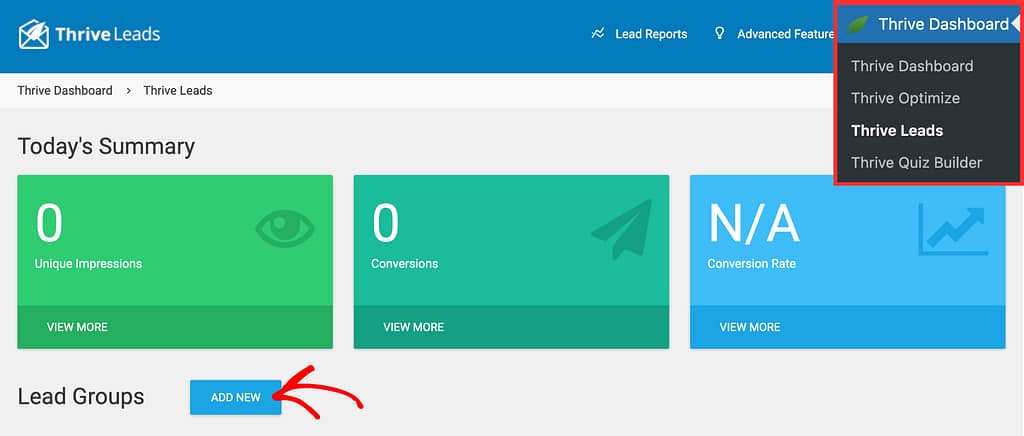This screenshot has width=1024, height=436.
Task: Click the N/A conversion rate value
Action: [x=754, y=223]
